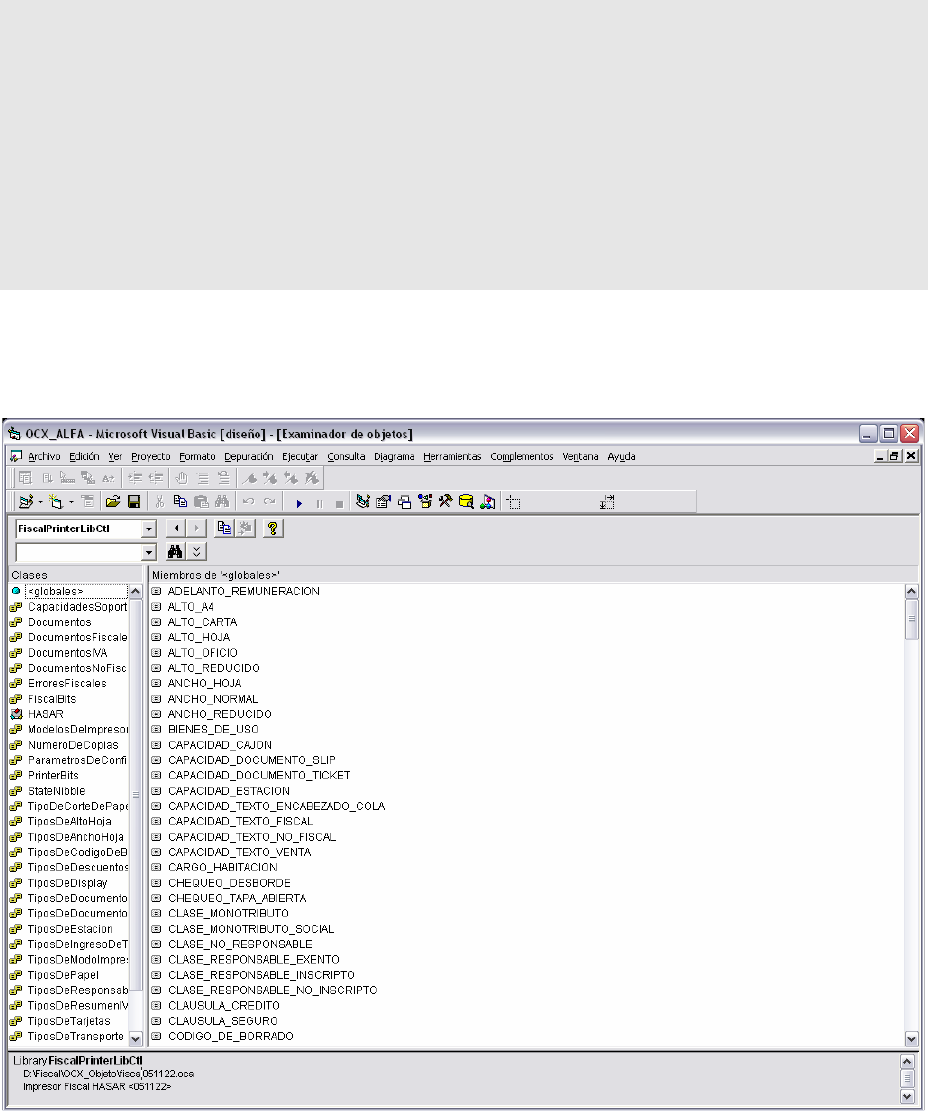
Task: Select the HASAR class in the Clases list
Action: click(45, 714)
